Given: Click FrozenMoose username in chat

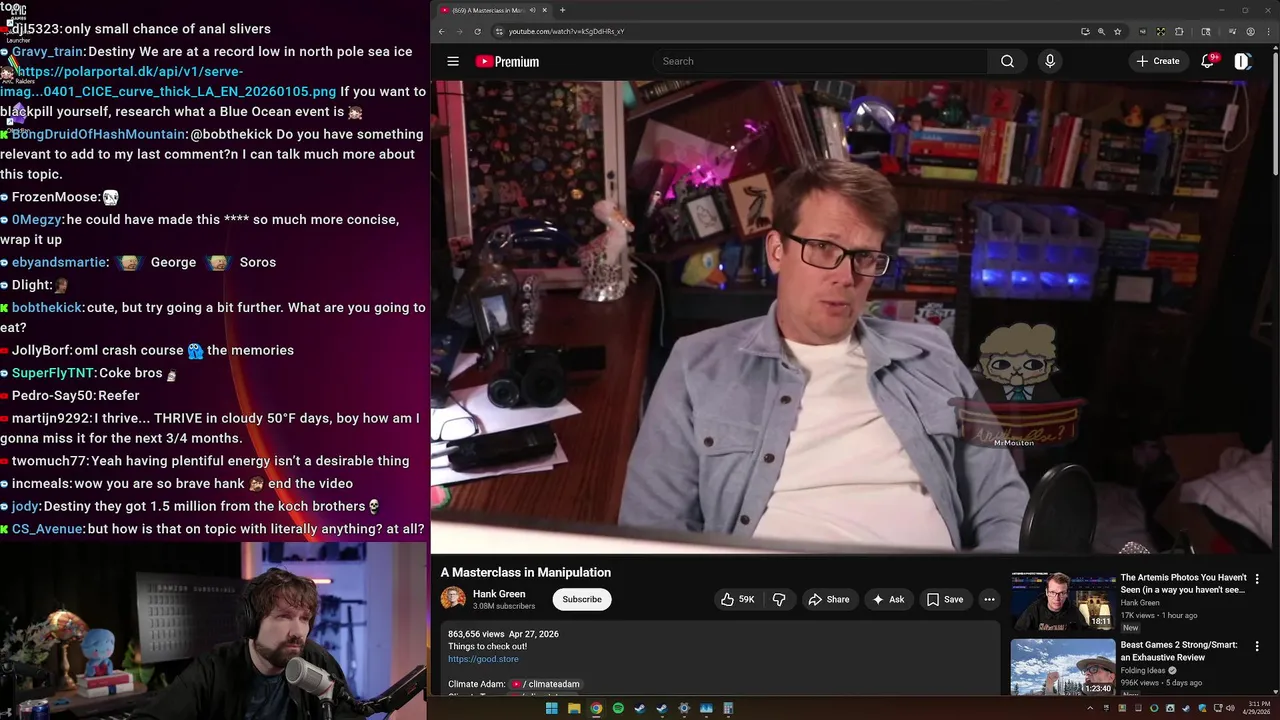Looking at the screenshot, I should (x=56, y=197).
